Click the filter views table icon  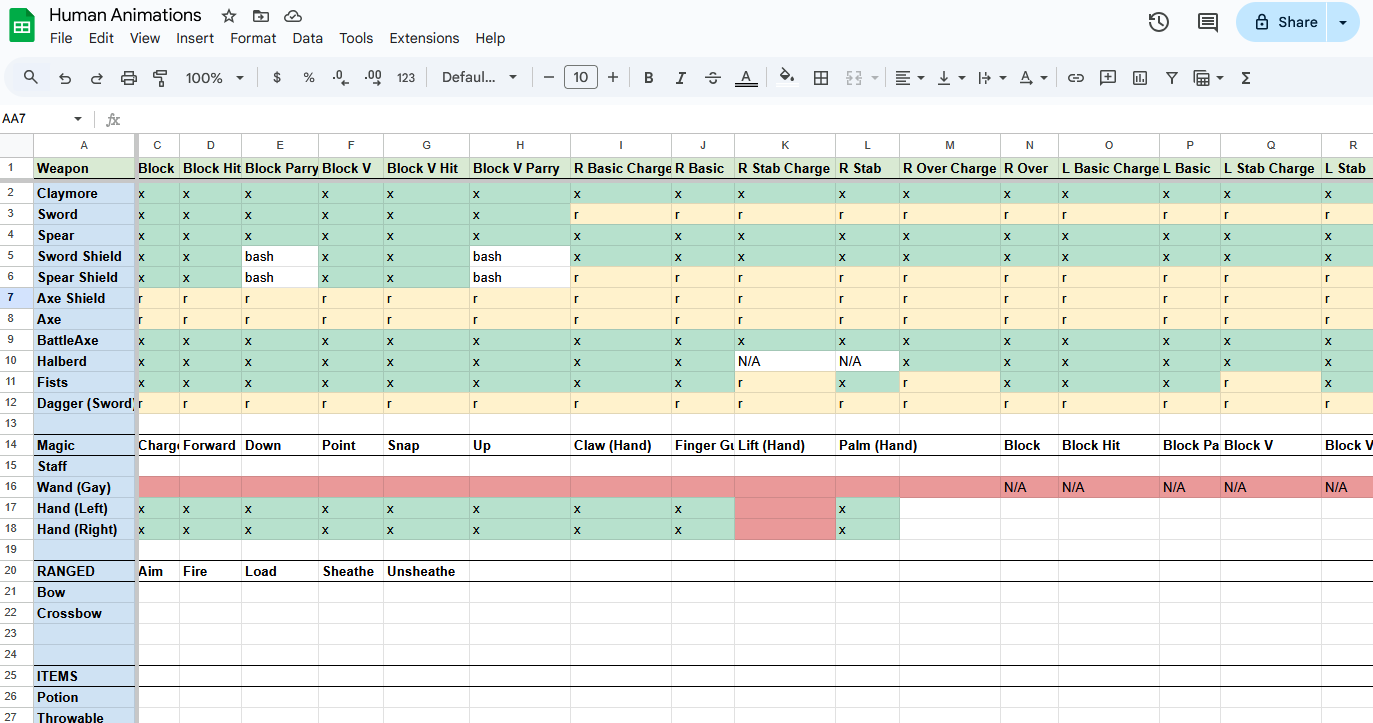[x=1208, y=77]
